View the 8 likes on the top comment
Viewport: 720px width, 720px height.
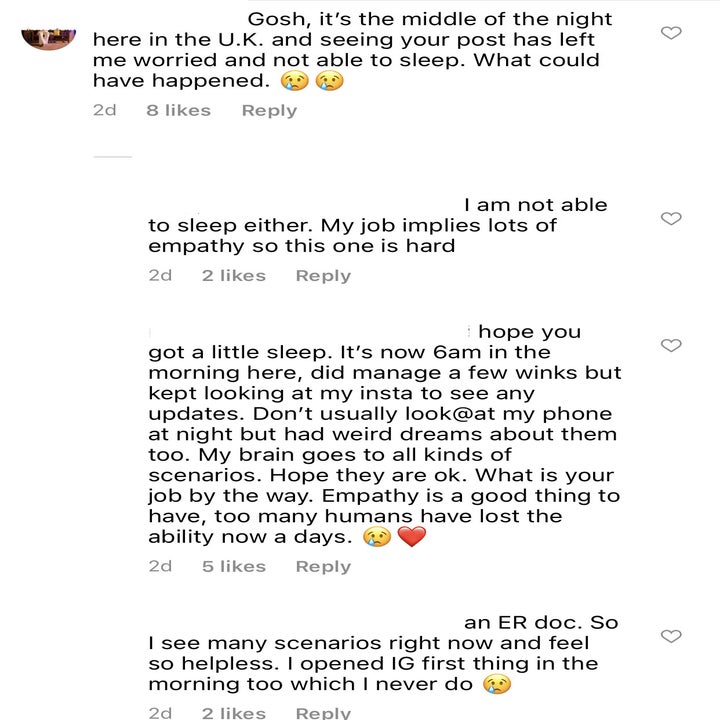(x=178, y=110)
